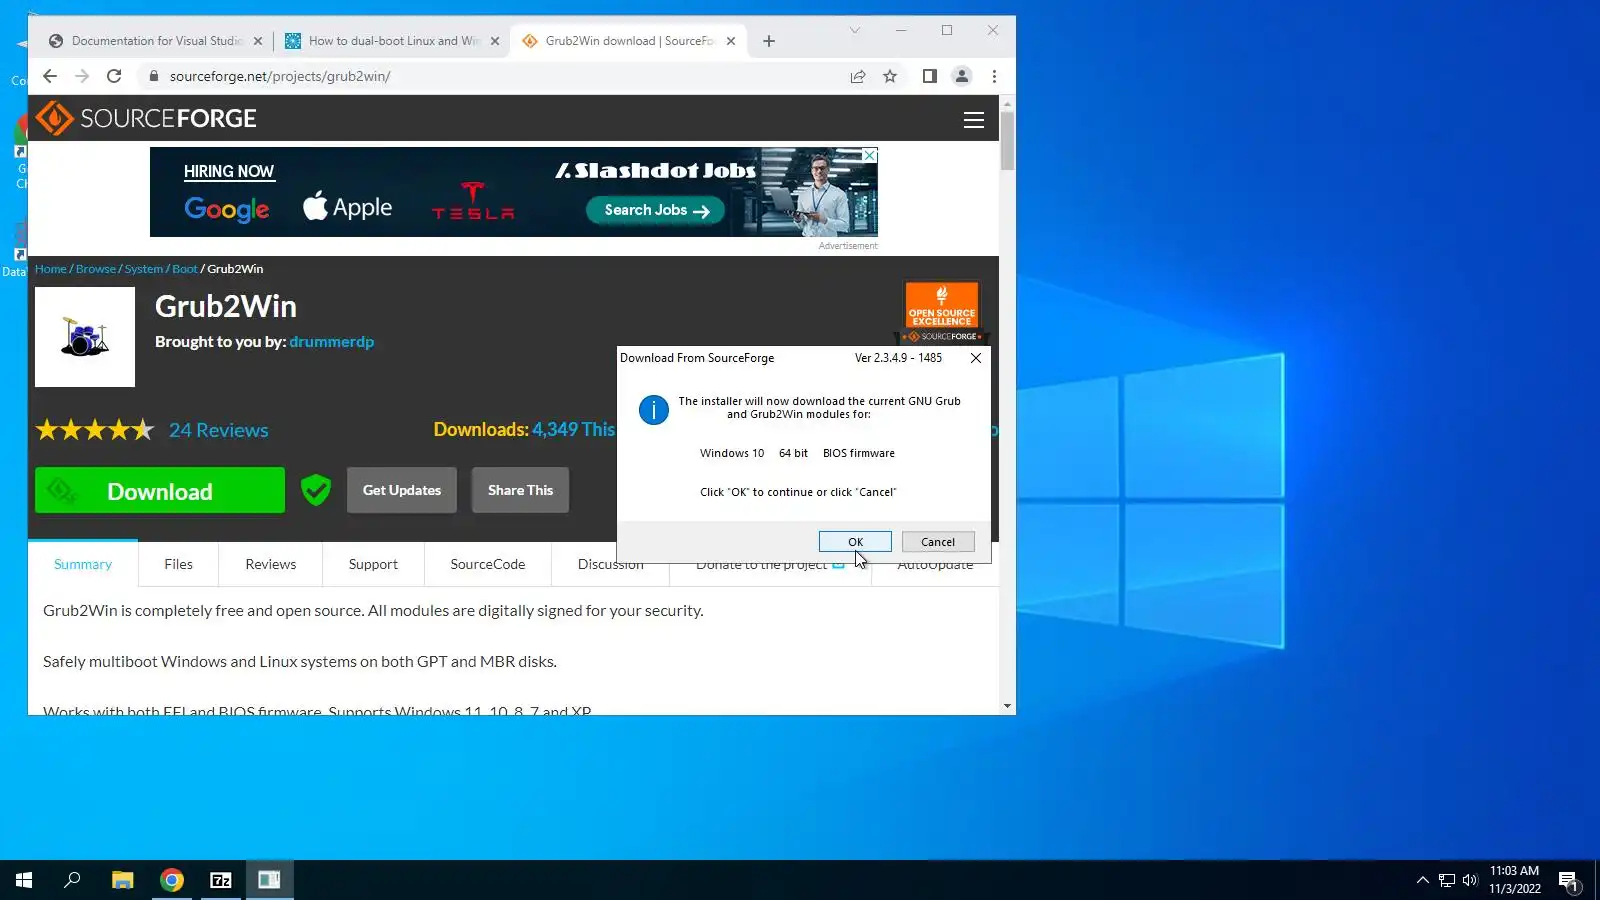Click OK in the Download From SourceForge dialog

(855, 542)
